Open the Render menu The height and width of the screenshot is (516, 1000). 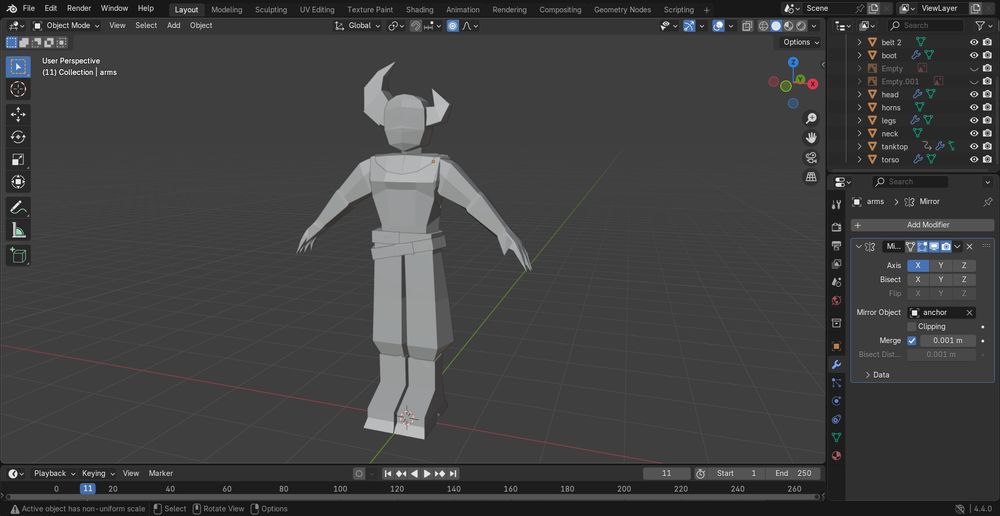tap(79, 8)
